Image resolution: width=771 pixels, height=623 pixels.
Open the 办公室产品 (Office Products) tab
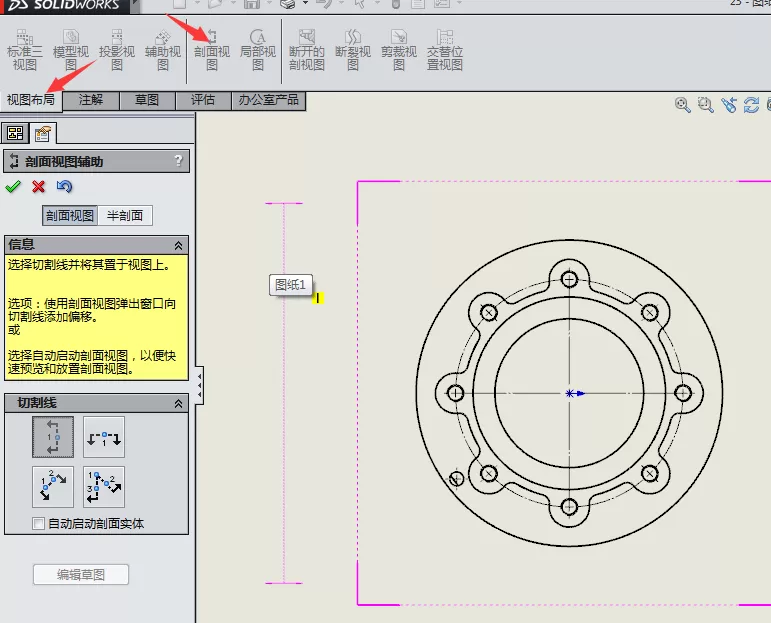pos(268,100)
